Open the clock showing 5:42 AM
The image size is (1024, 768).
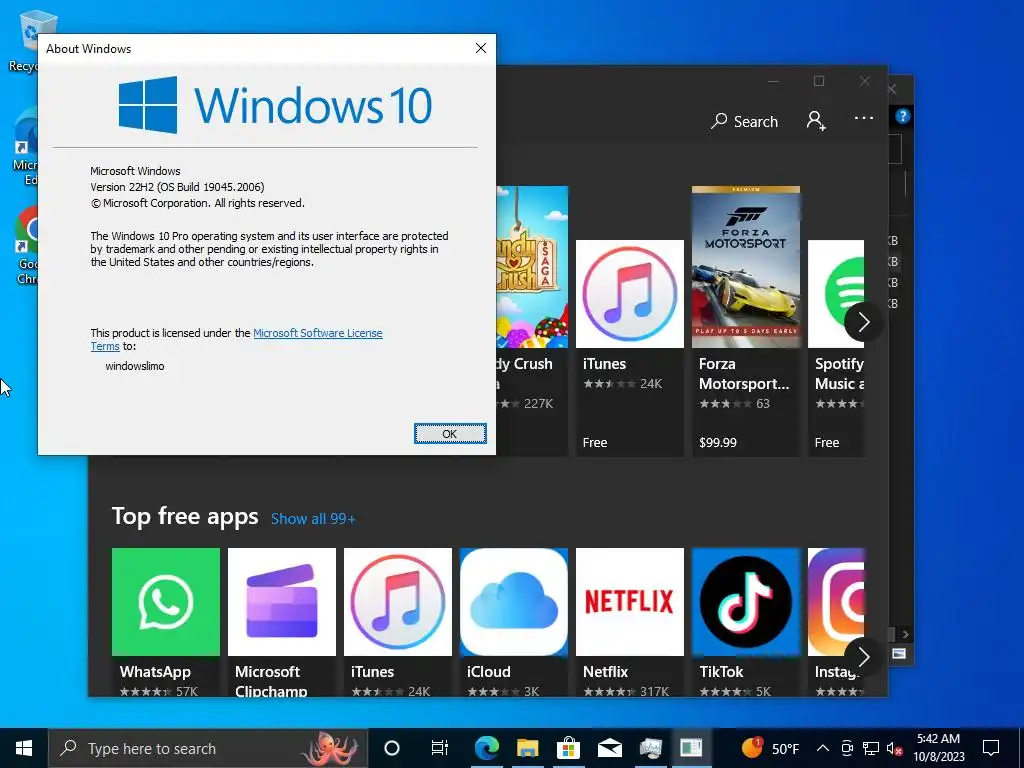938,748
